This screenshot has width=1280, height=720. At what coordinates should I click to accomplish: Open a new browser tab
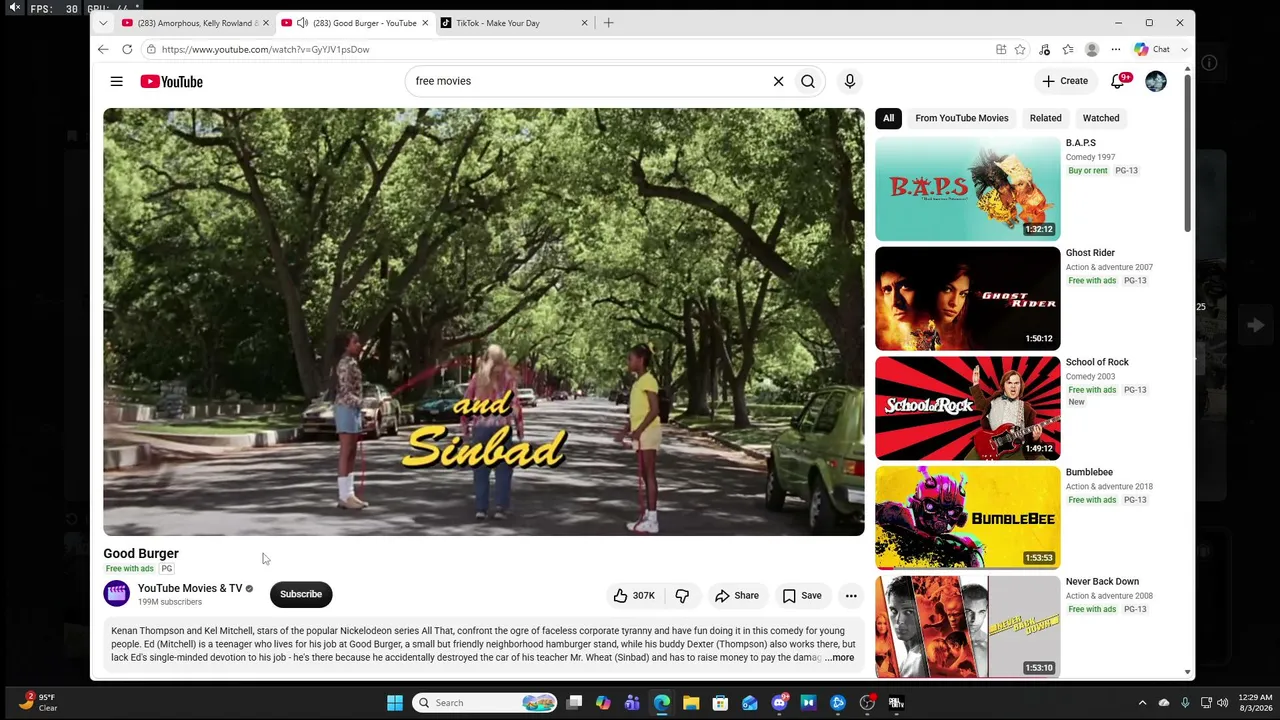click(x=608, y=23)
